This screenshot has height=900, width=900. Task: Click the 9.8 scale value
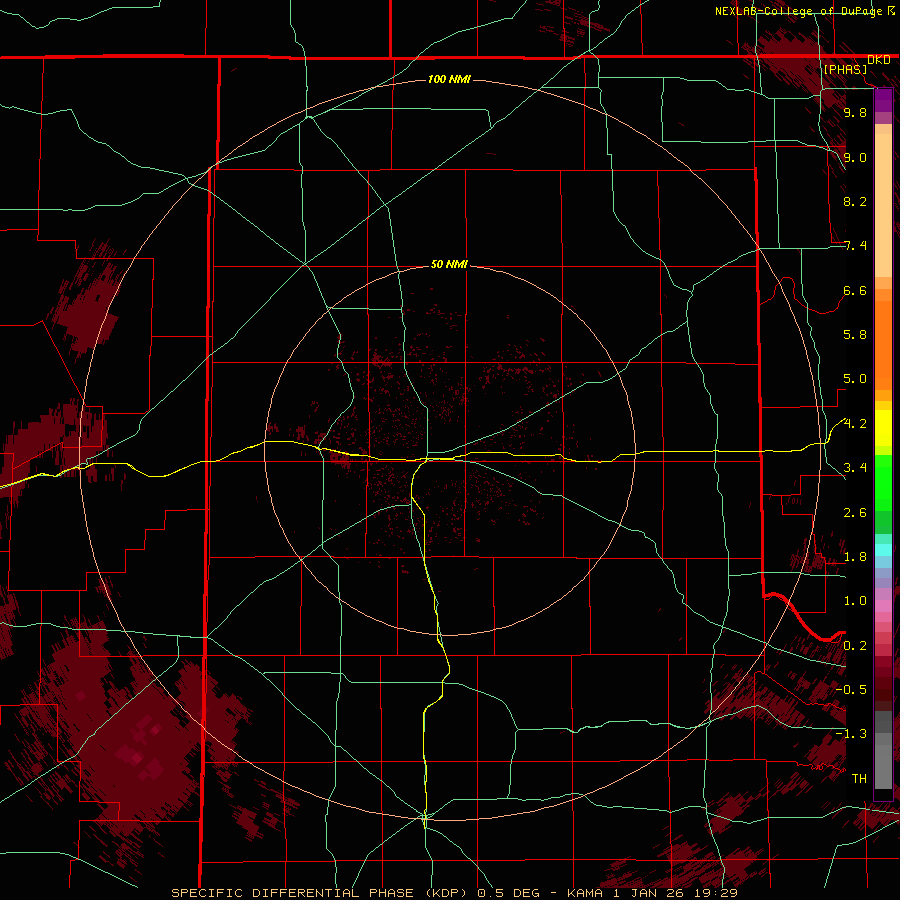[855, 112]
